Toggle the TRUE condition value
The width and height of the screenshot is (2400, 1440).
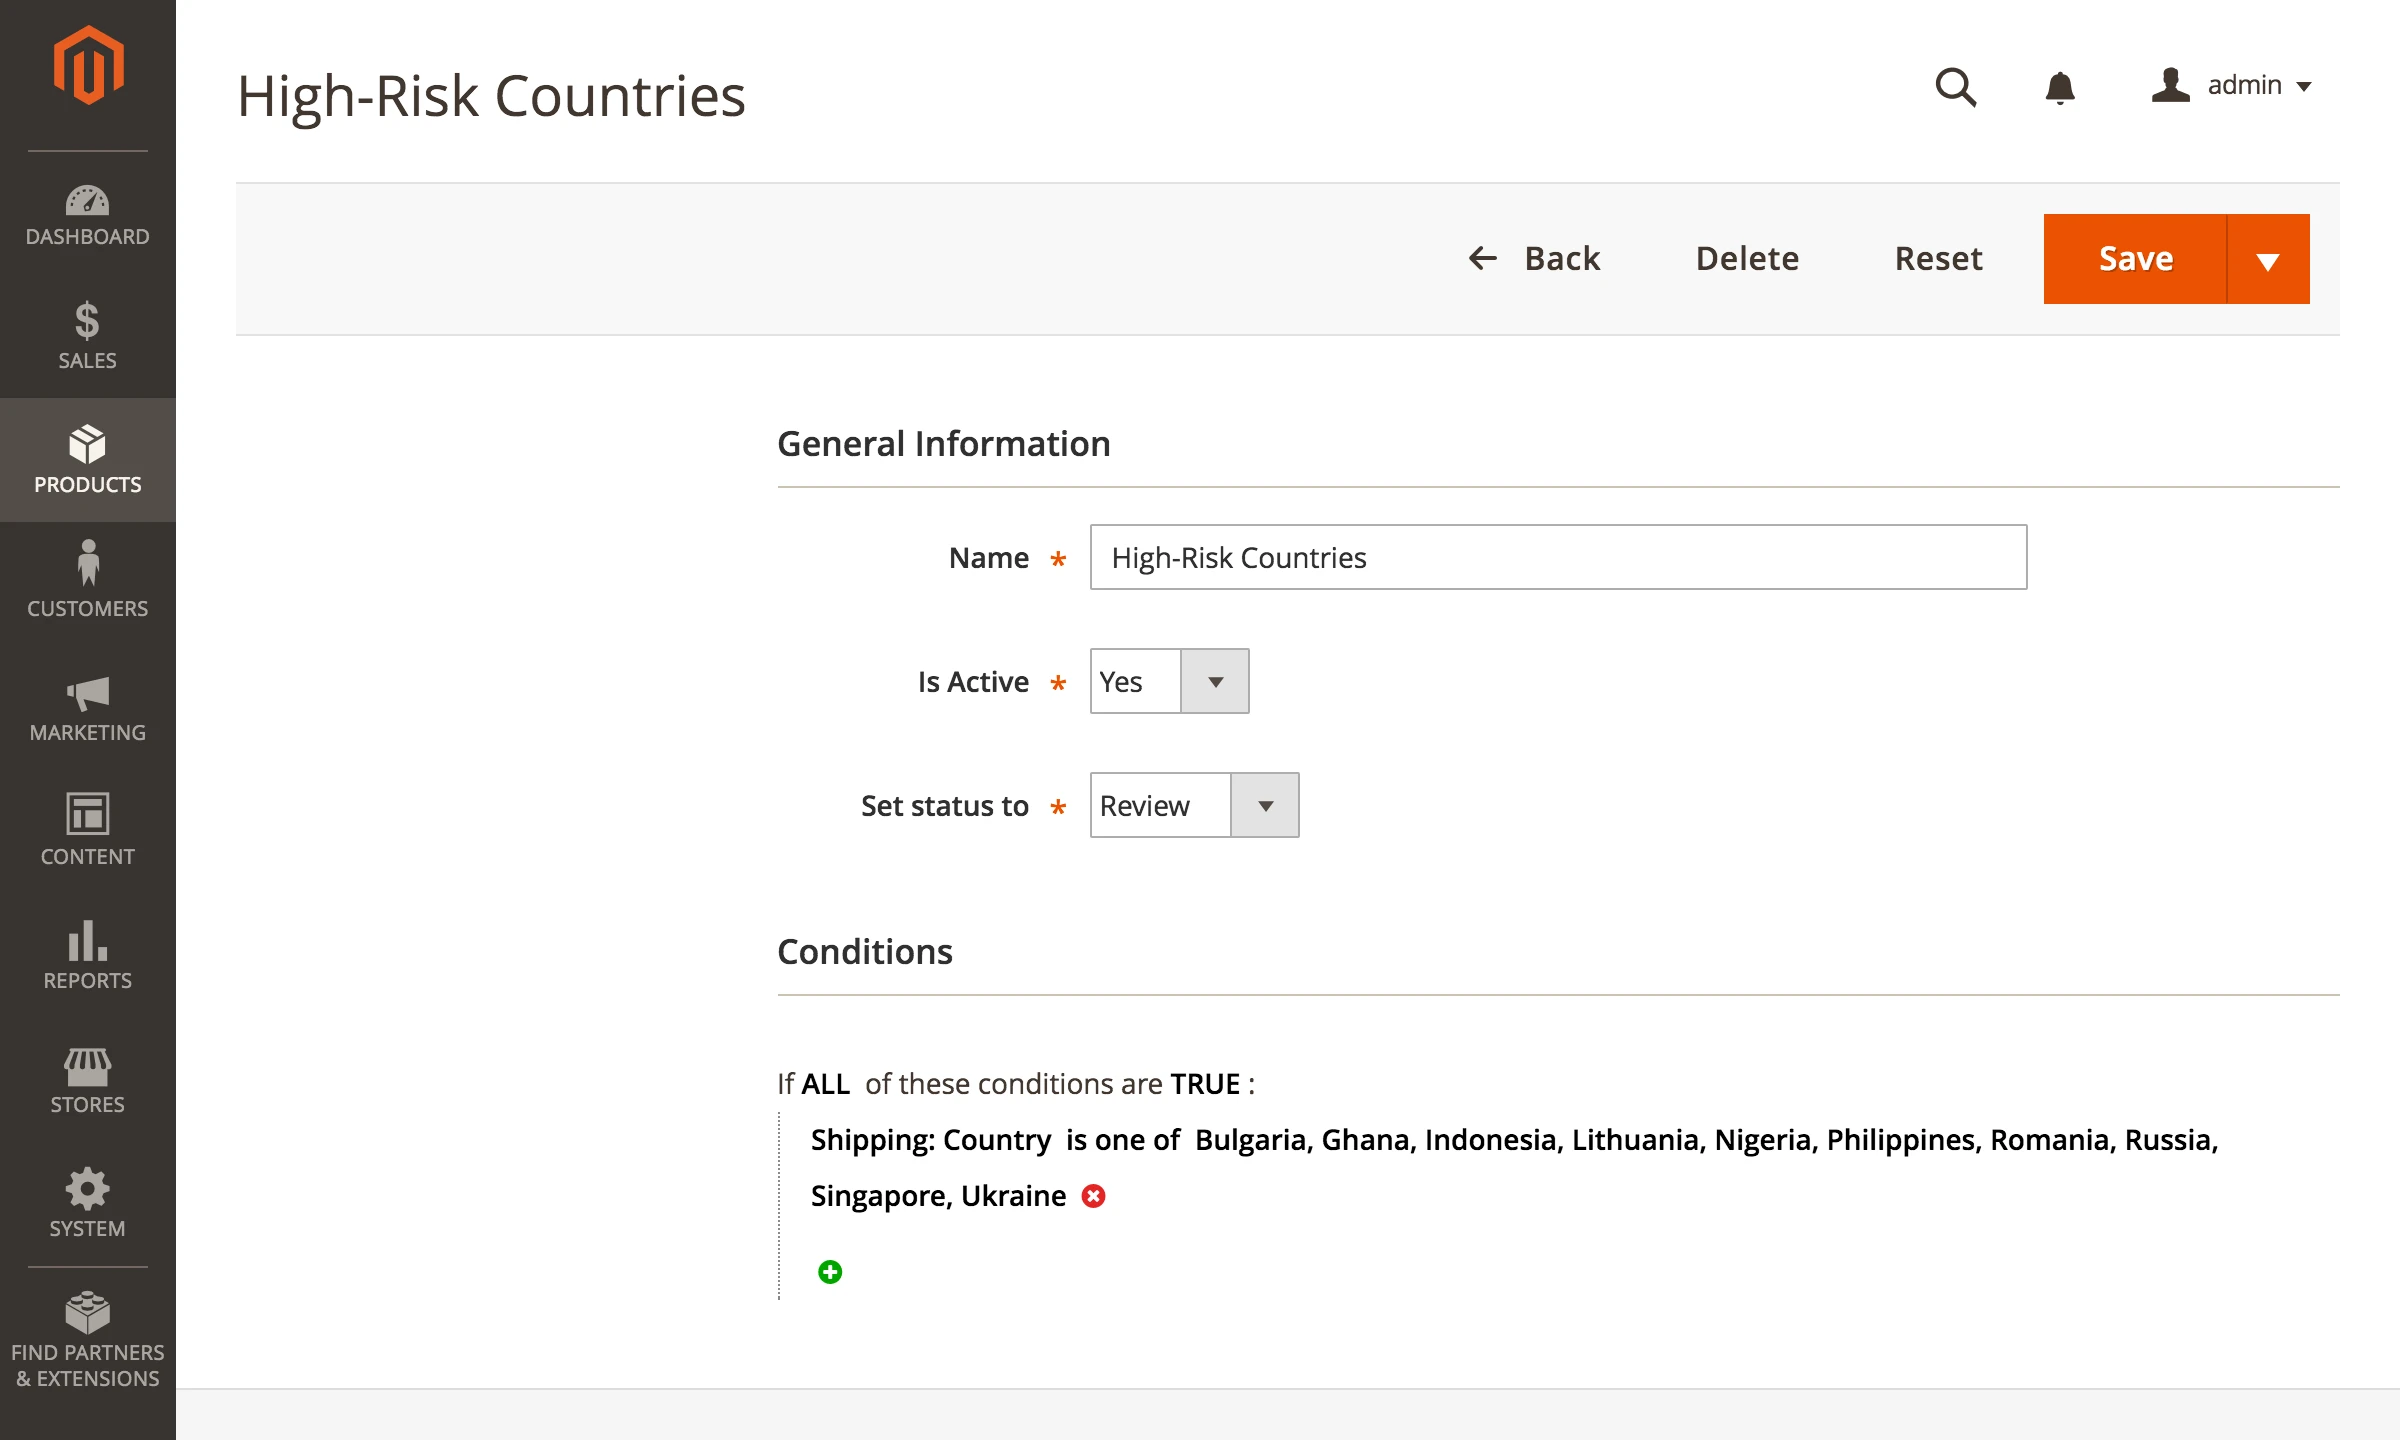coord(1206,1083)
